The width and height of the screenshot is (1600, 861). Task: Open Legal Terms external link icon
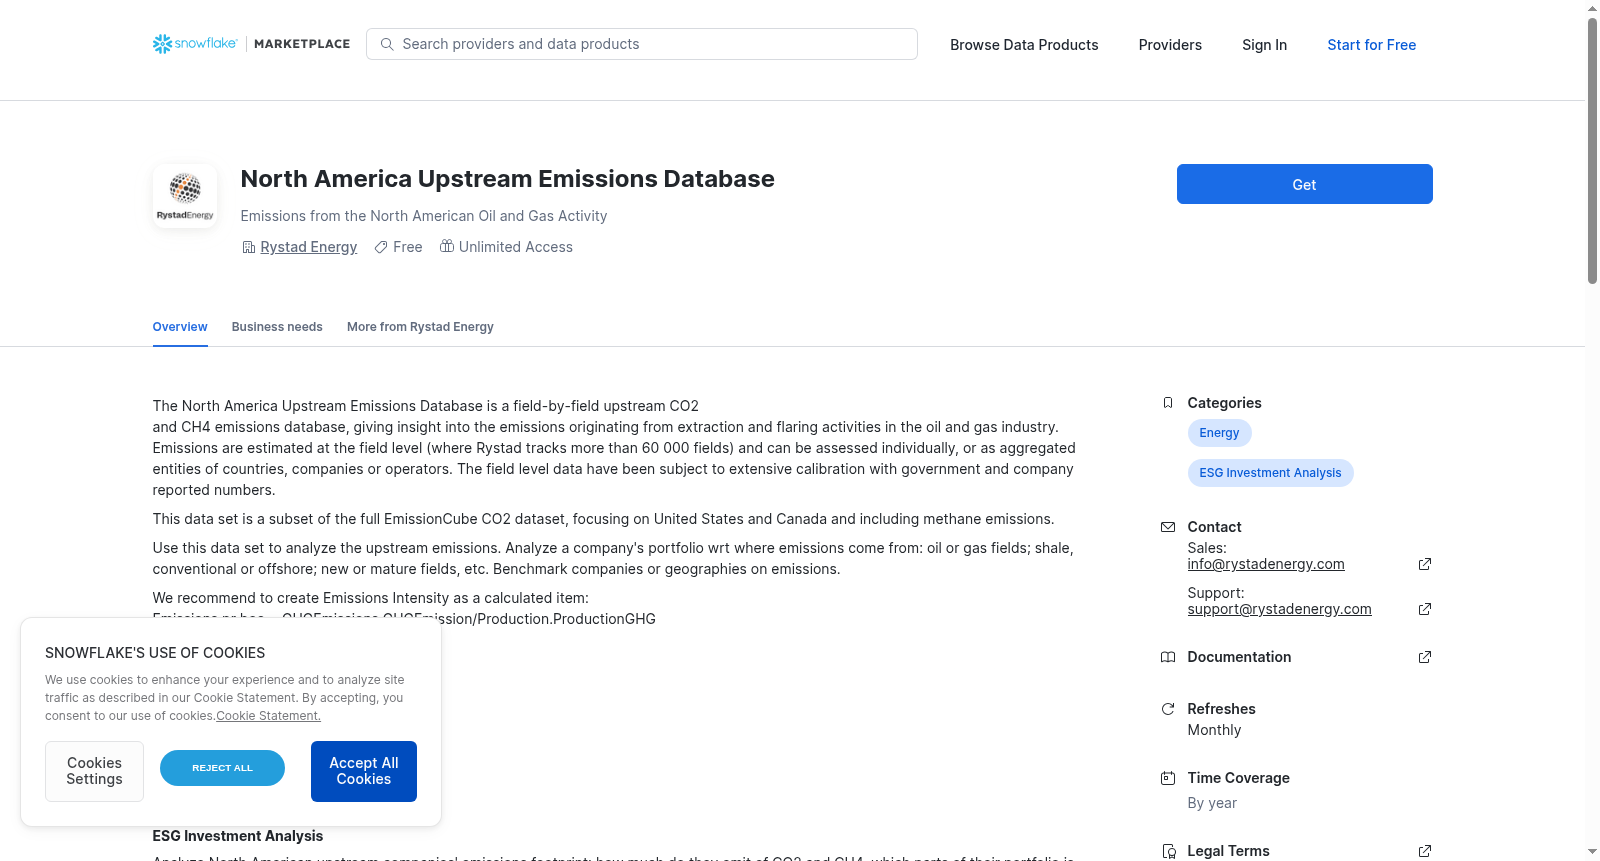click(x=1425, y=851)
